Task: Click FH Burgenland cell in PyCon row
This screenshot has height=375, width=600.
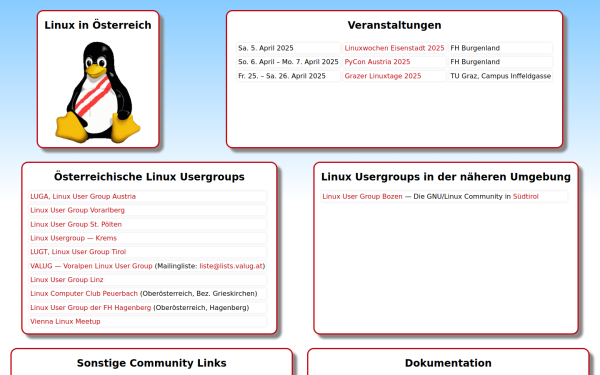Action: click(x=501, y=62)
